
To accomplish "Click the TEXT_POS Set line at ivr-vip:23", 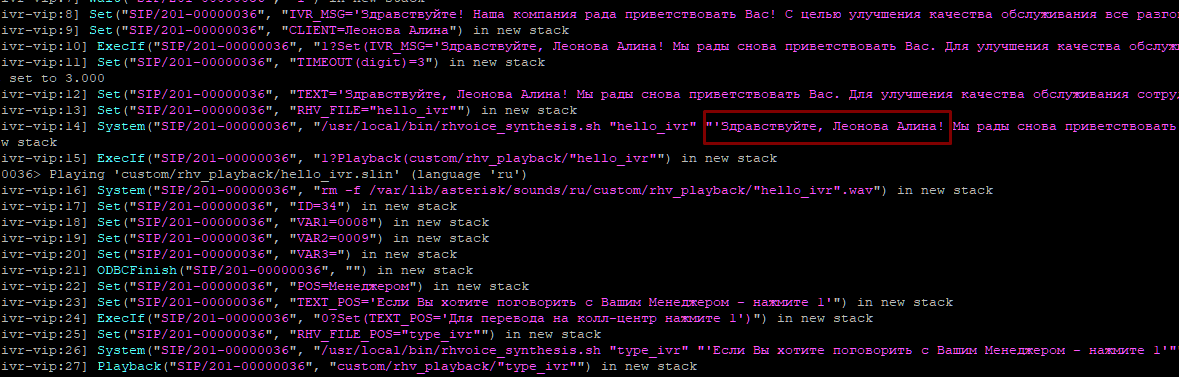I will [477, 303].
